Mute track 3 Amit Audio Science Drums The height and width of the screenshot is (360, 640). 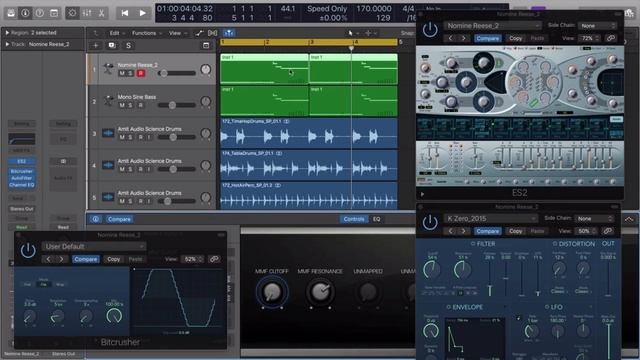coord(122,138)
